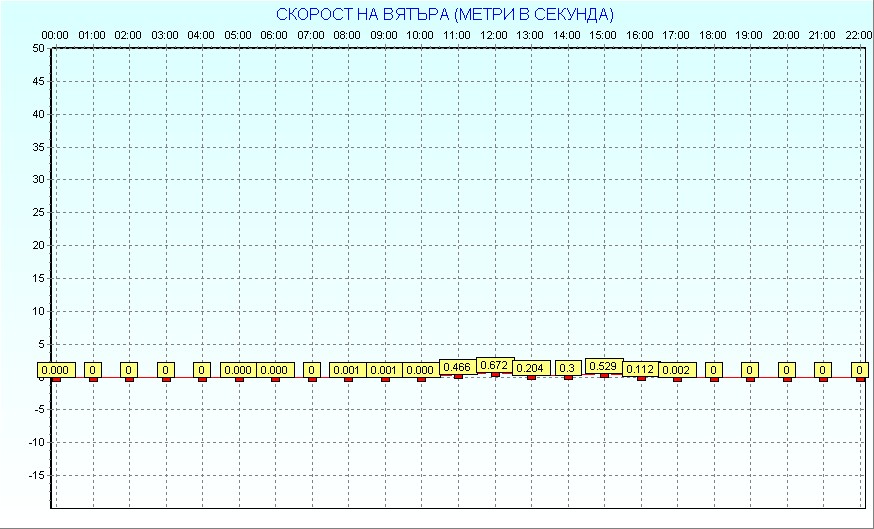This screenshot has width=874, height=529.
Task: Click the 0.112 data label
Action: [640, 369]
